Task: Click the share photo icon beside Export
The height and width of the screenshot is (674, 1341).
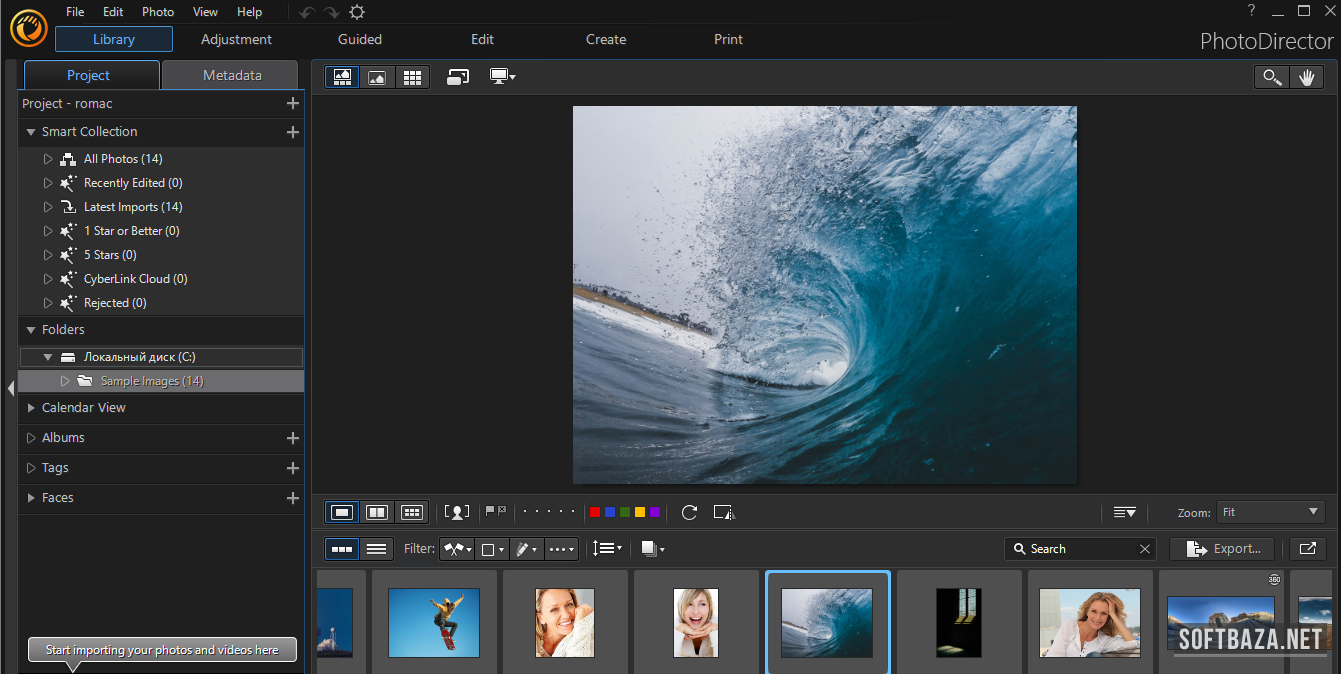Action: pyautogui.click(x=1307, y=548)
